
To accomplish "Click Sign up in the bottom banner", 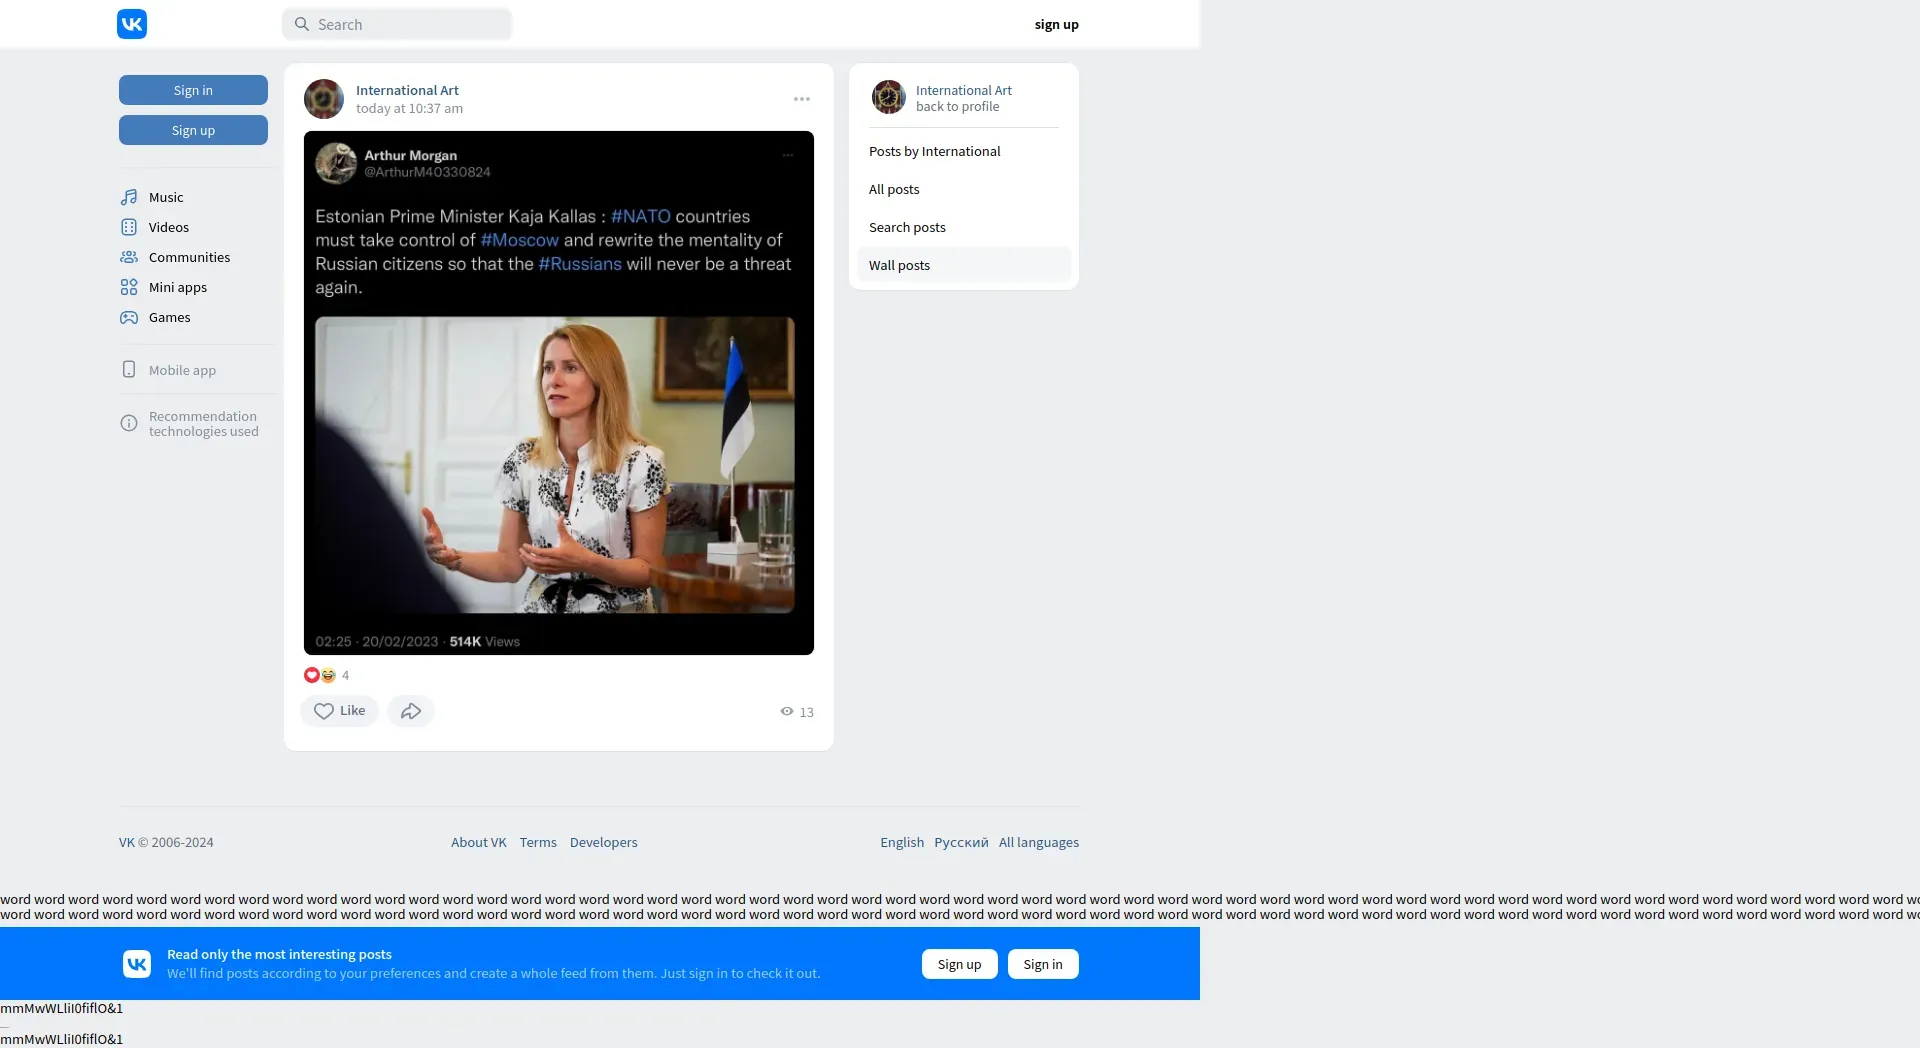I will [x=960, y=964].
